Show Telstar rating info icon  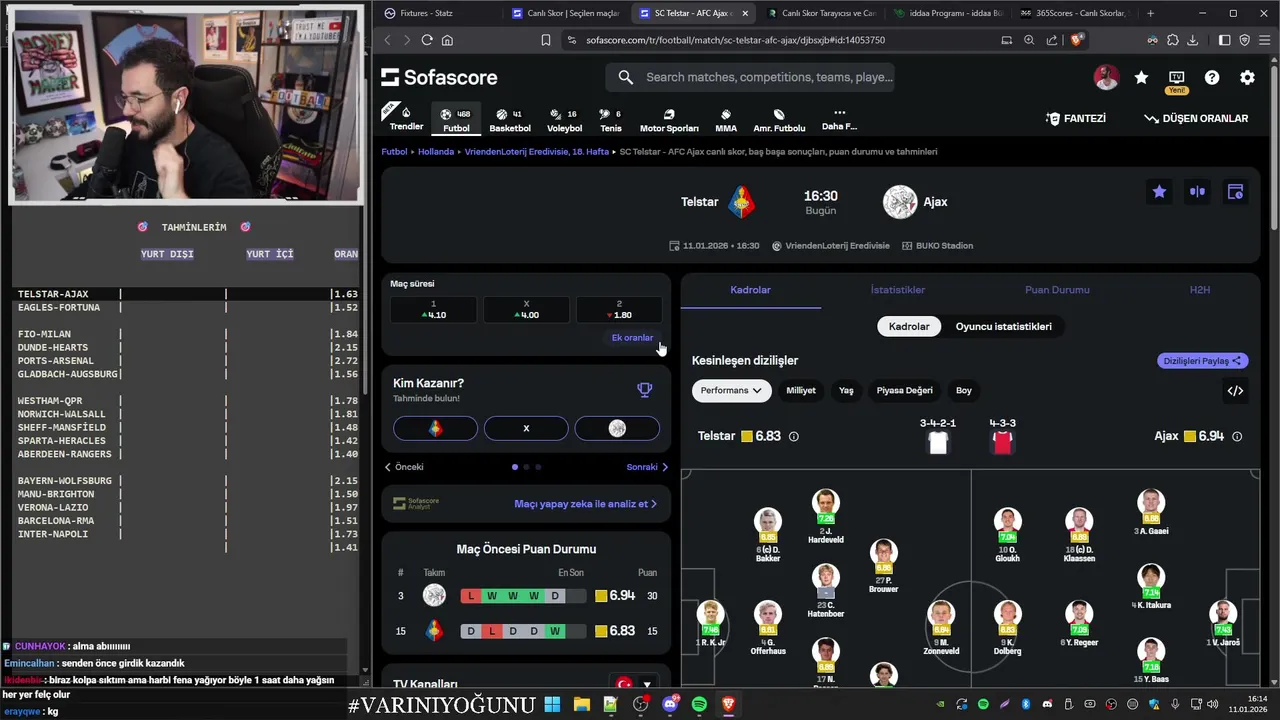[794, 437]
